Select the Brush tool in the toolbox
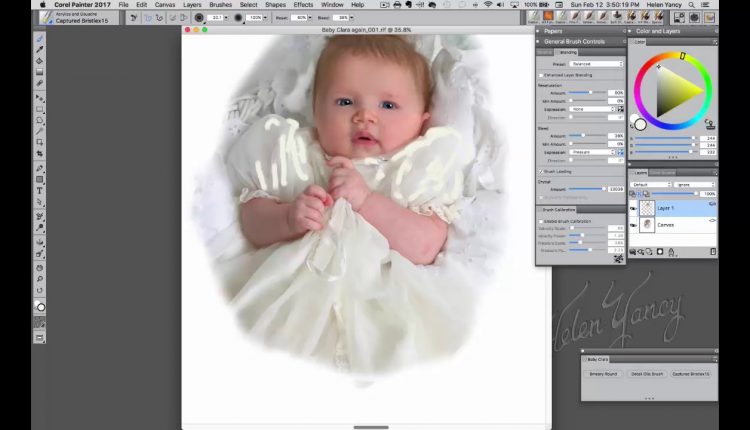Screen dimensions: 750x430 (x=40, y=38)
